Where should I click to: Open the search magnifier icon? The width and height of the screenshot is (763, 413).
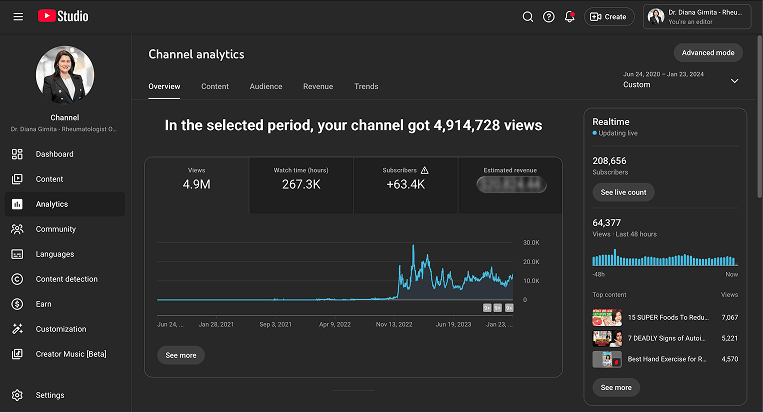(x=528, y=16)
